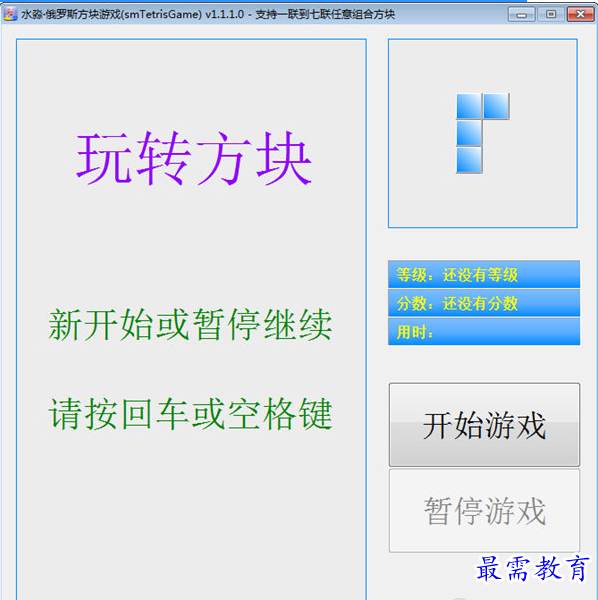This screenshot has width=598, height=600.
Task: Click the 分数：还没有分数 score label
Action: click(484, 303)
